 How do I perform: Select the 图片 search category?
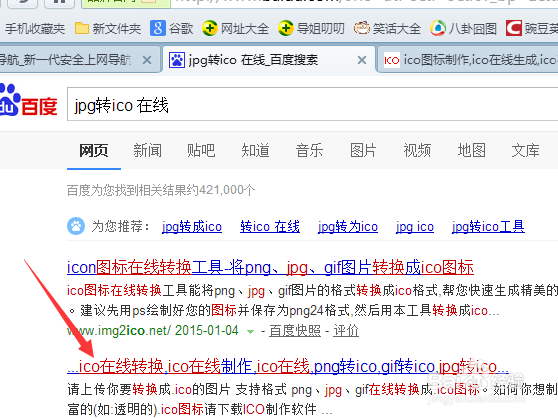click(363, 150)
